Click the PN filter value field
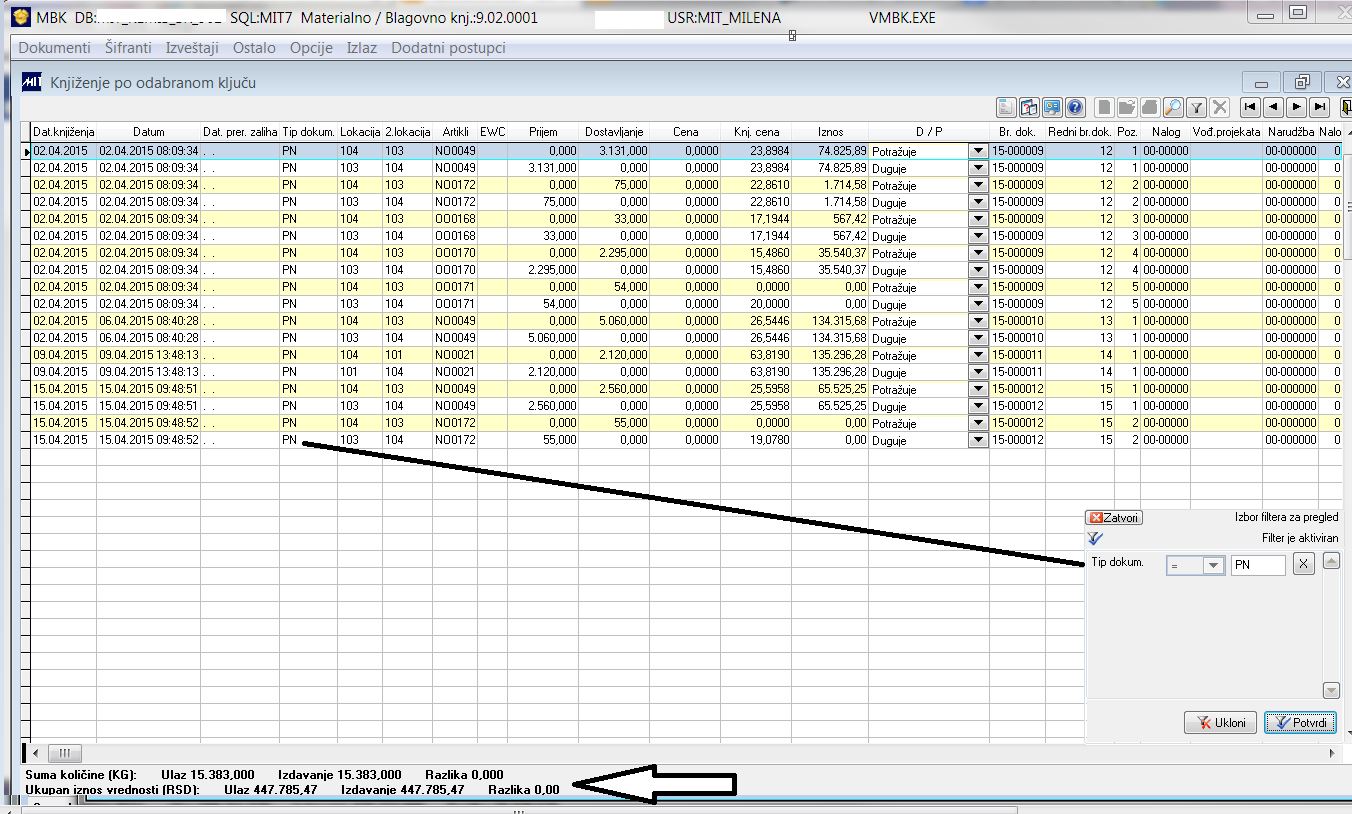 click(x=1258, y=565)
